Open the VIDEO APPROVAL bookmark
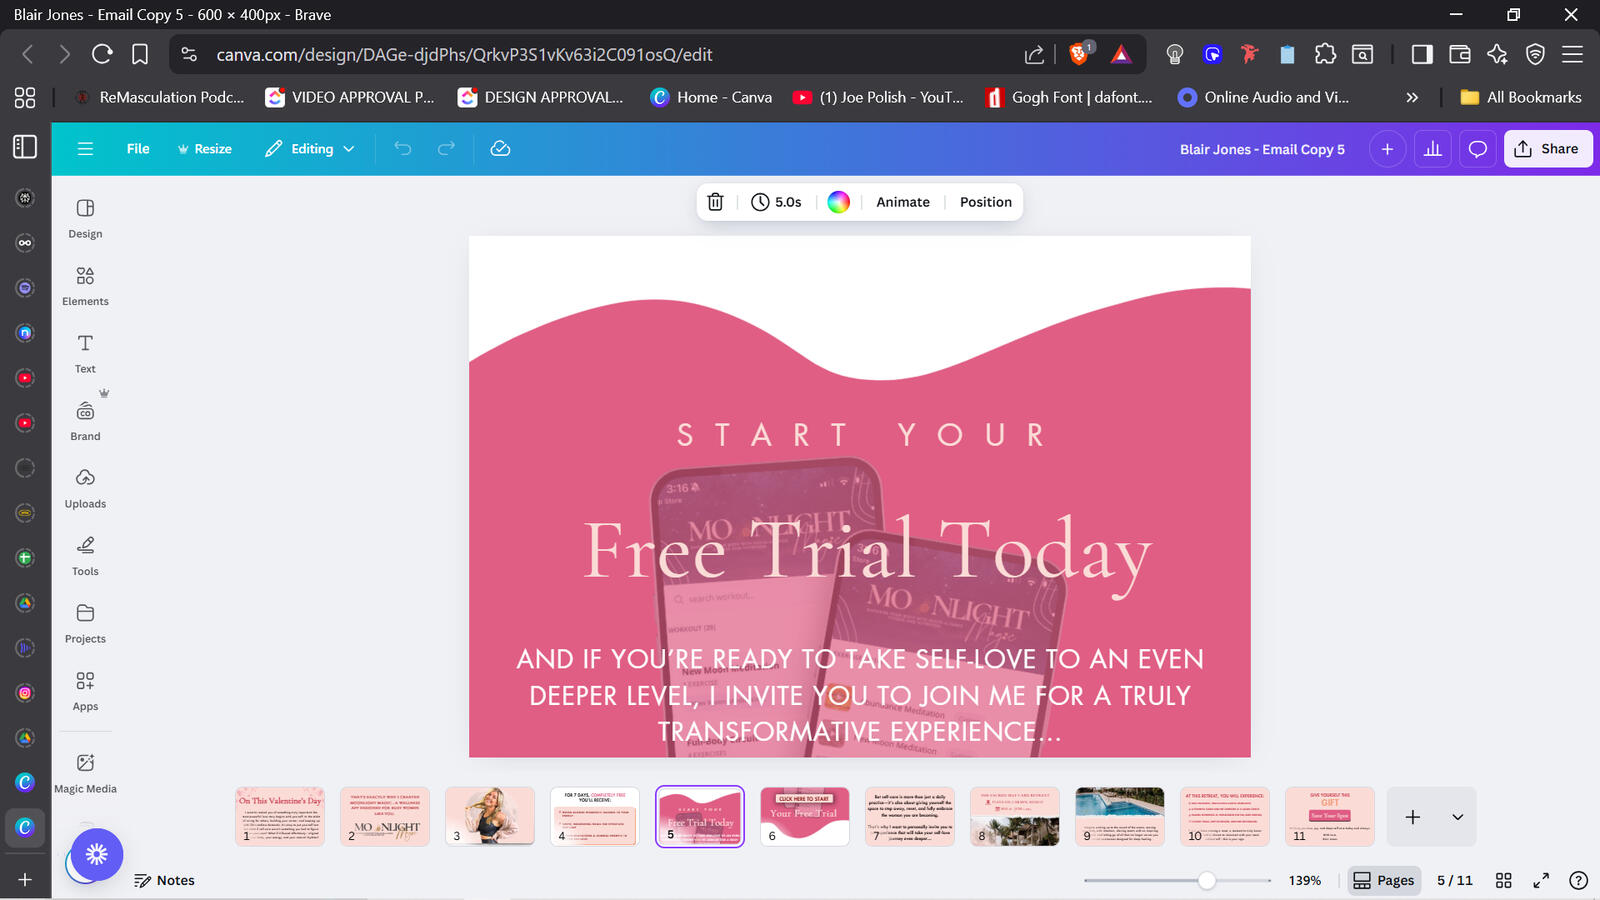Image resolution: width=1600 pixels, height=900 pixels. (x=350, y=97)
